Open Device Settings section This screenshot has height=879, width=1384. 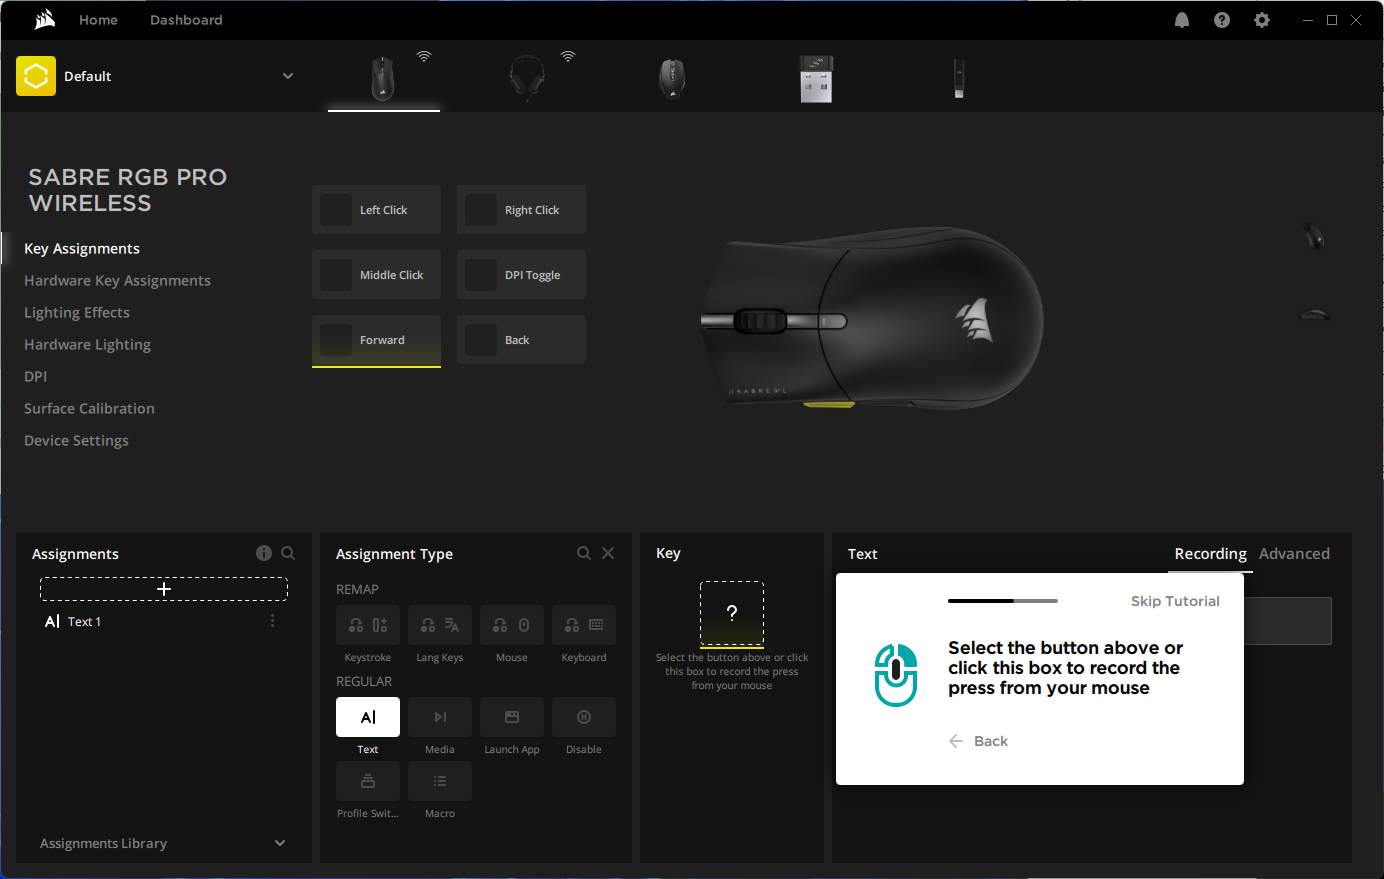click(x=76, y=441)
